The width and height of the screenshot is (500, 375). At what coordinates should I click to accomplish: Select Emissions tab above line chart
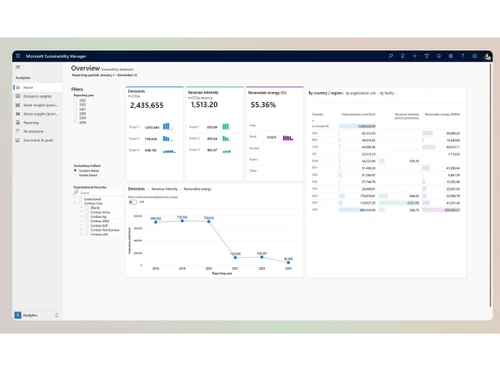[x=136, y=189]
